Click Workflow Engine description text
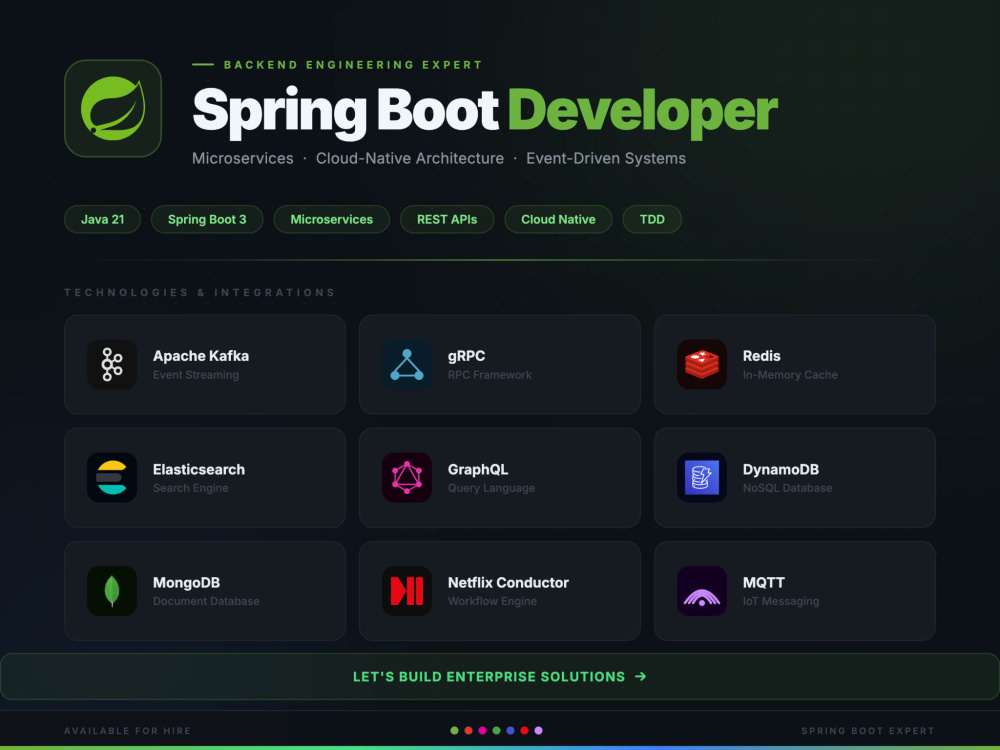This screenshot has width=1000, height=750. (492, 601)
